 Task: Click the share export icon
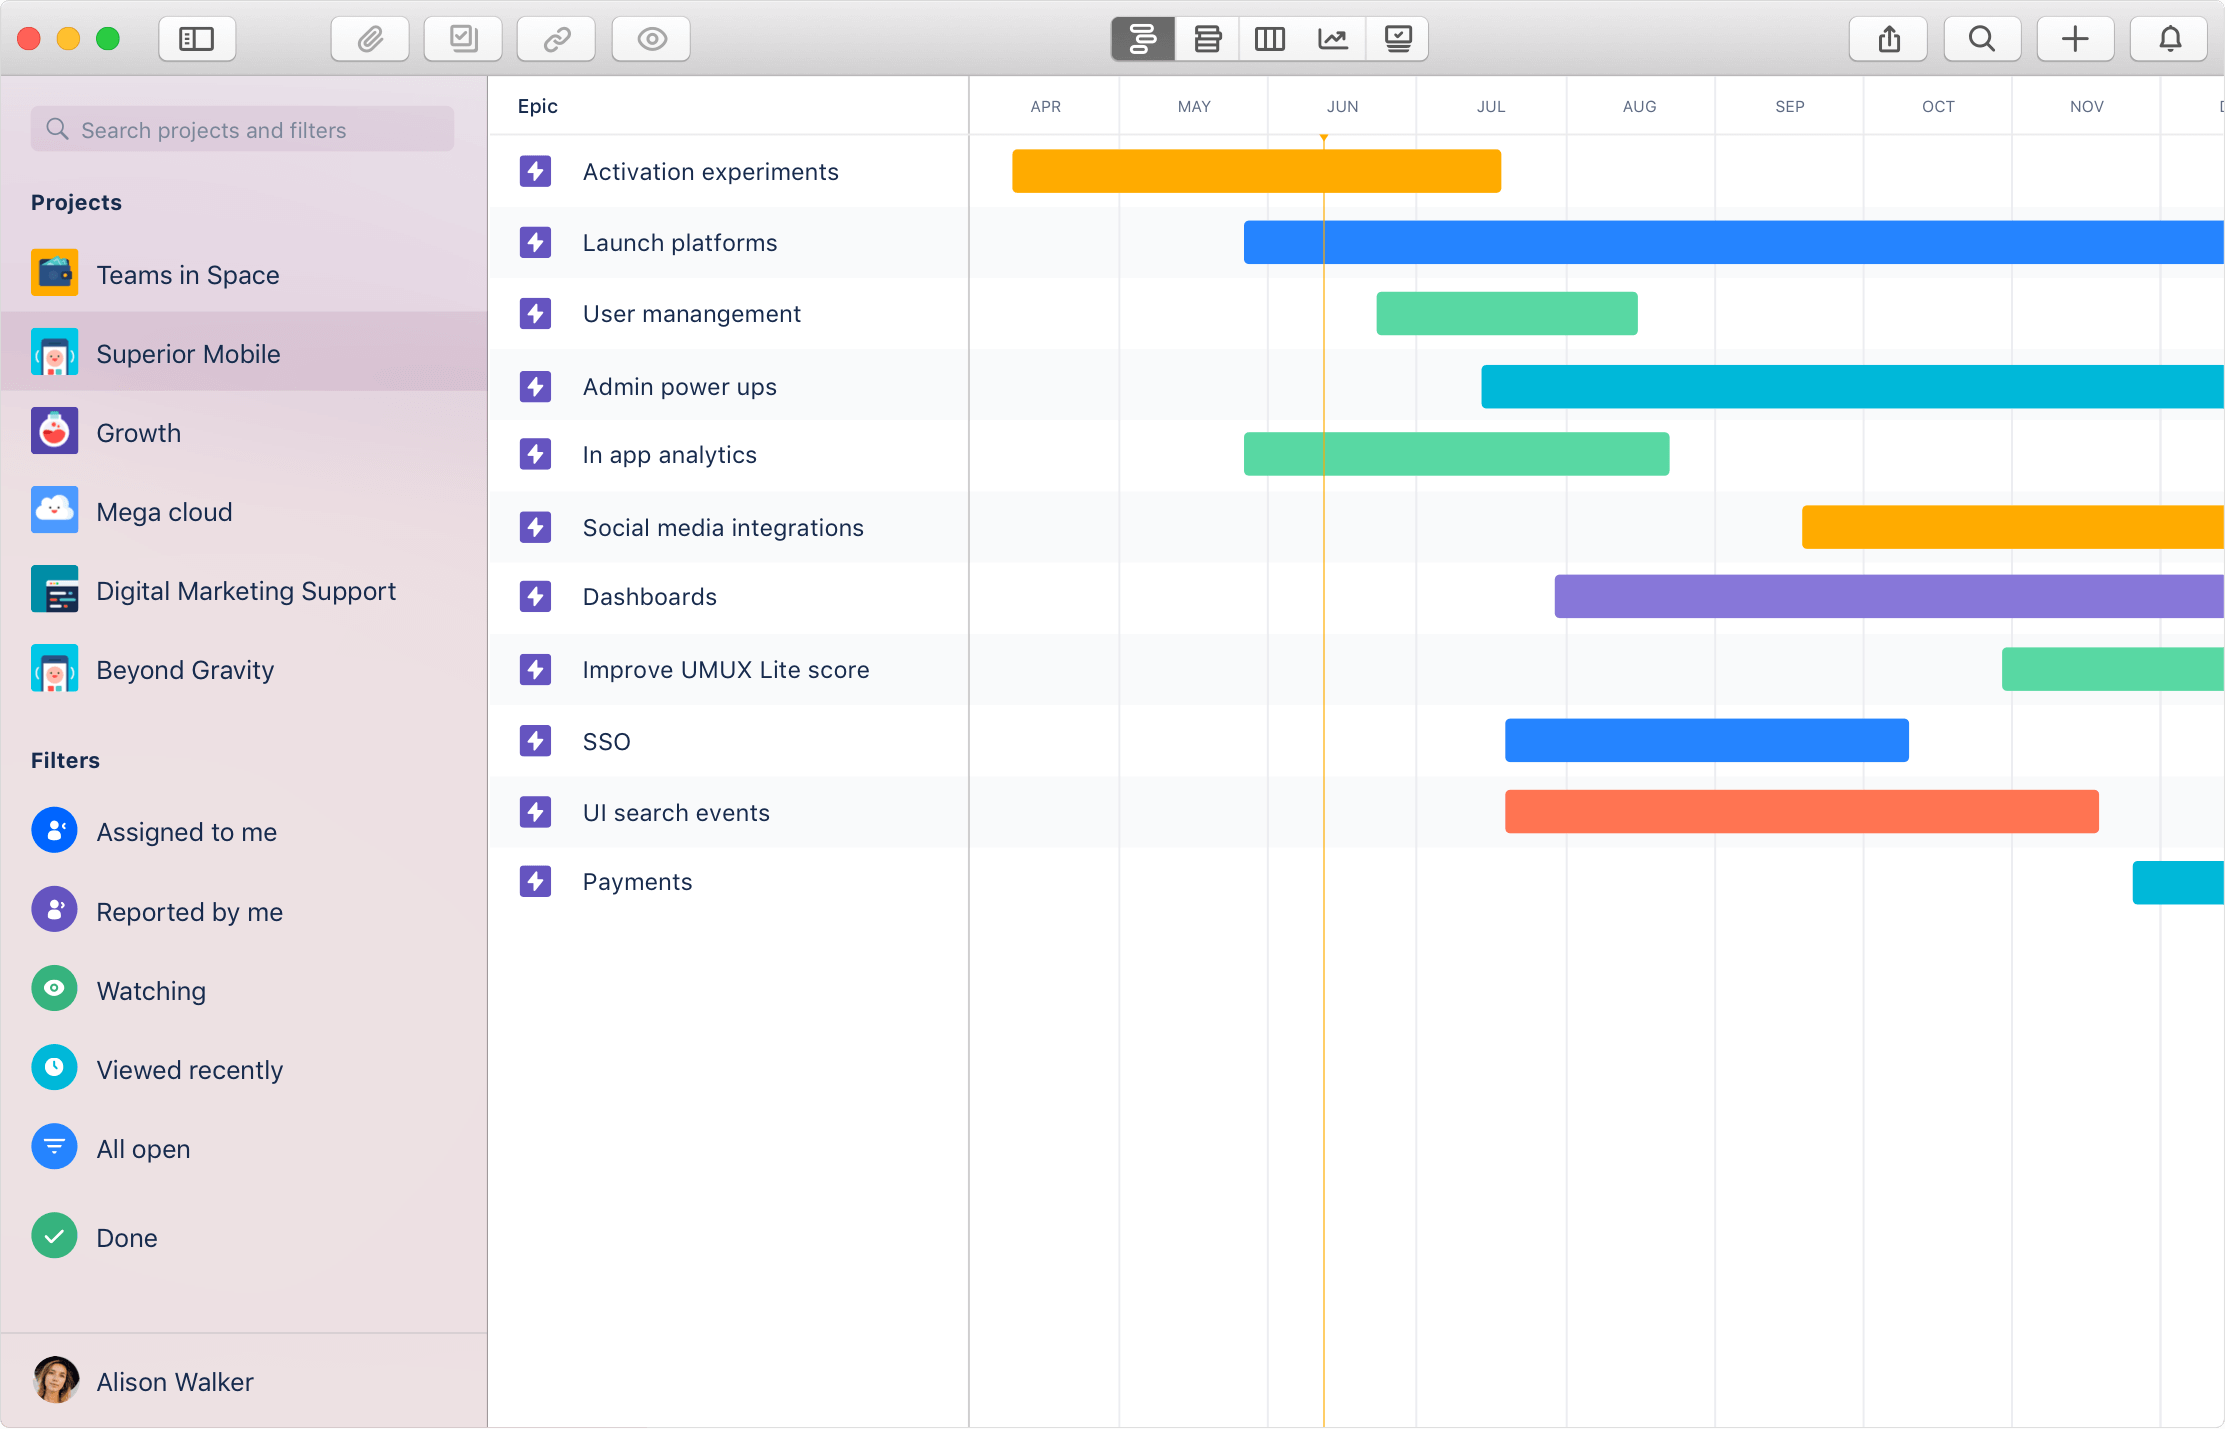click(x=1888, y=39)
